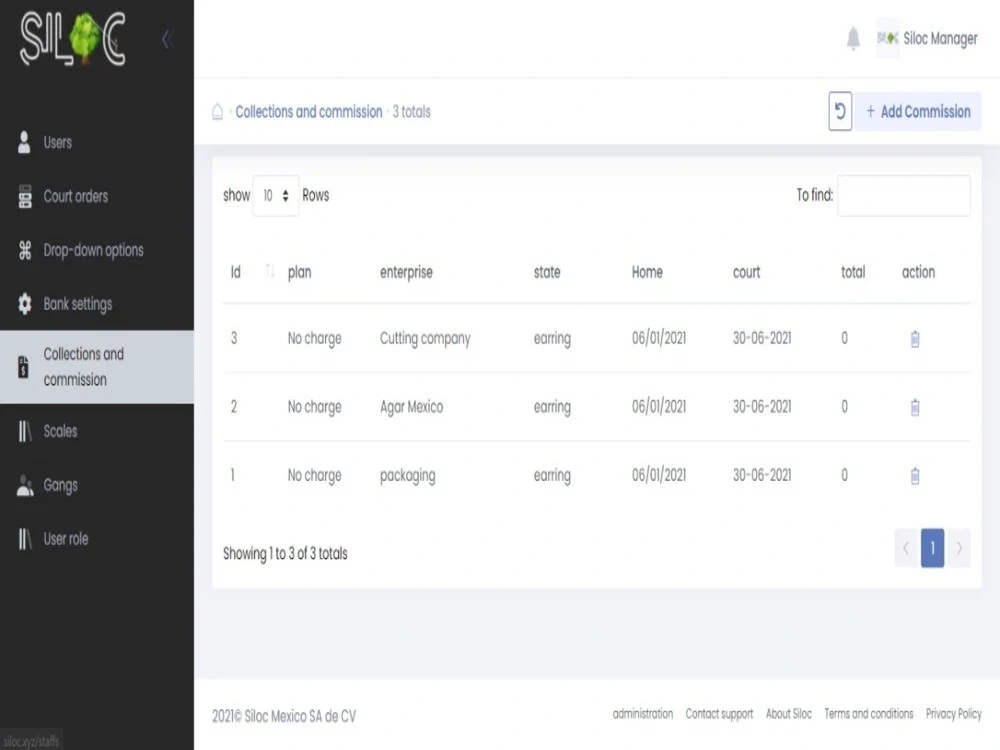This screenshot has width=1000, height=750.
Task: Click the User role books icon
Action: (x=25, y=539)
